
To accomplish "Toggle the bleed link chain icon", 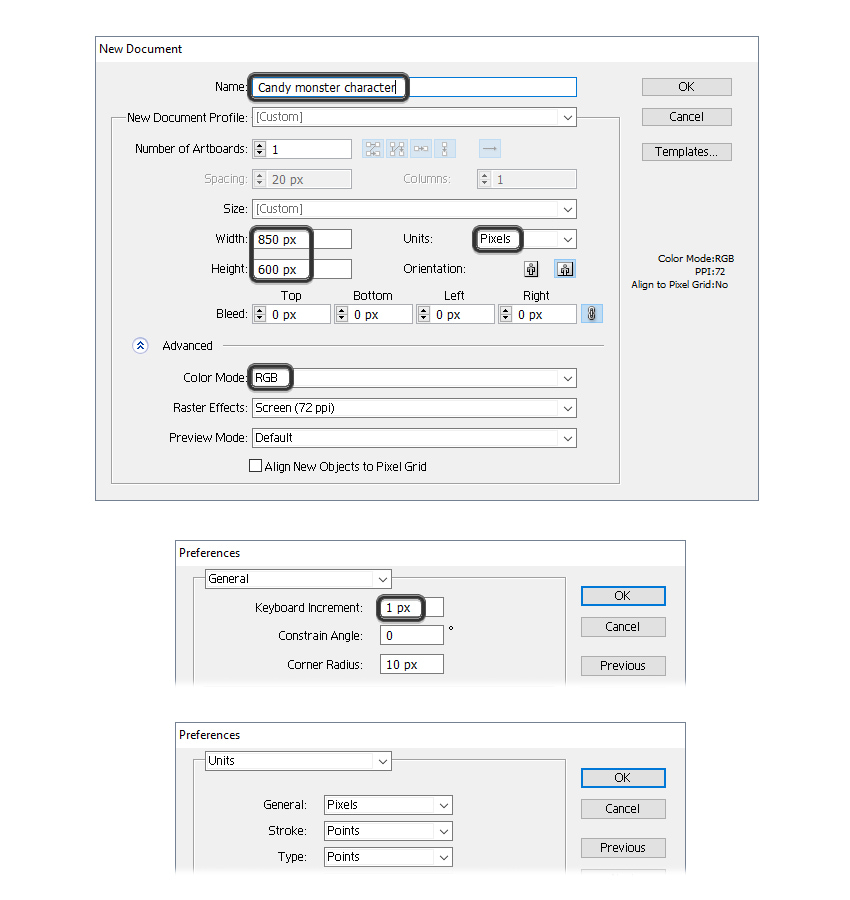I will (592, 314).
